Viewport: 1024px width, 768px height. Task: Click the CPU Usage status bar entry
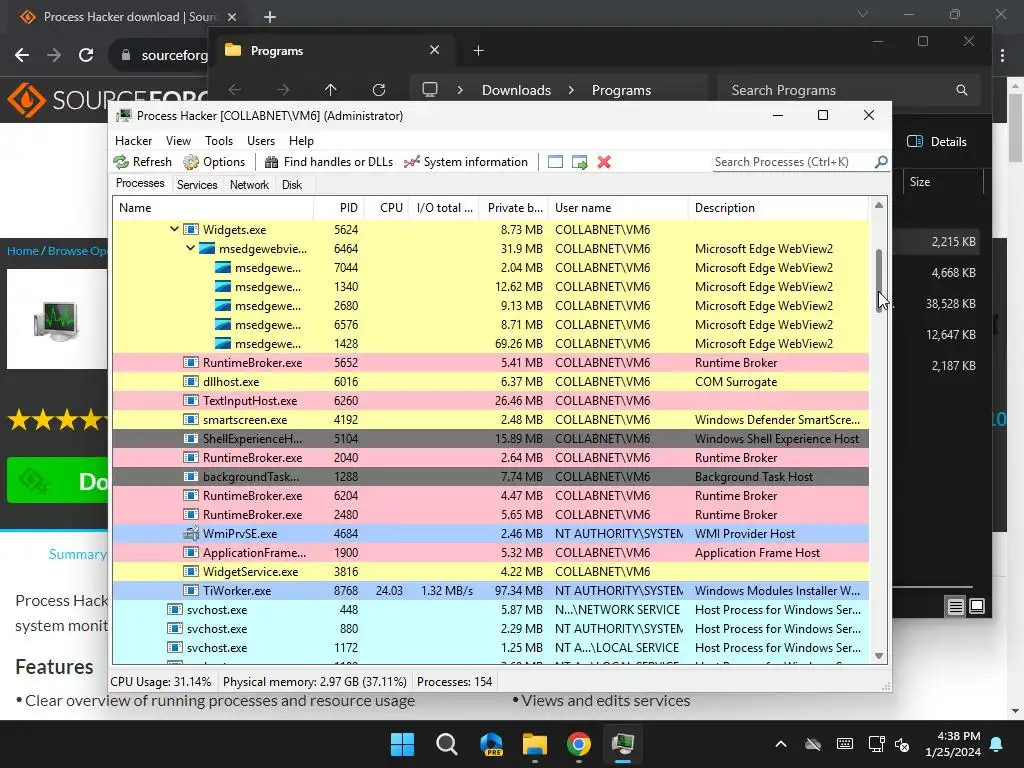pyautogui.click(x=161, y=682)
